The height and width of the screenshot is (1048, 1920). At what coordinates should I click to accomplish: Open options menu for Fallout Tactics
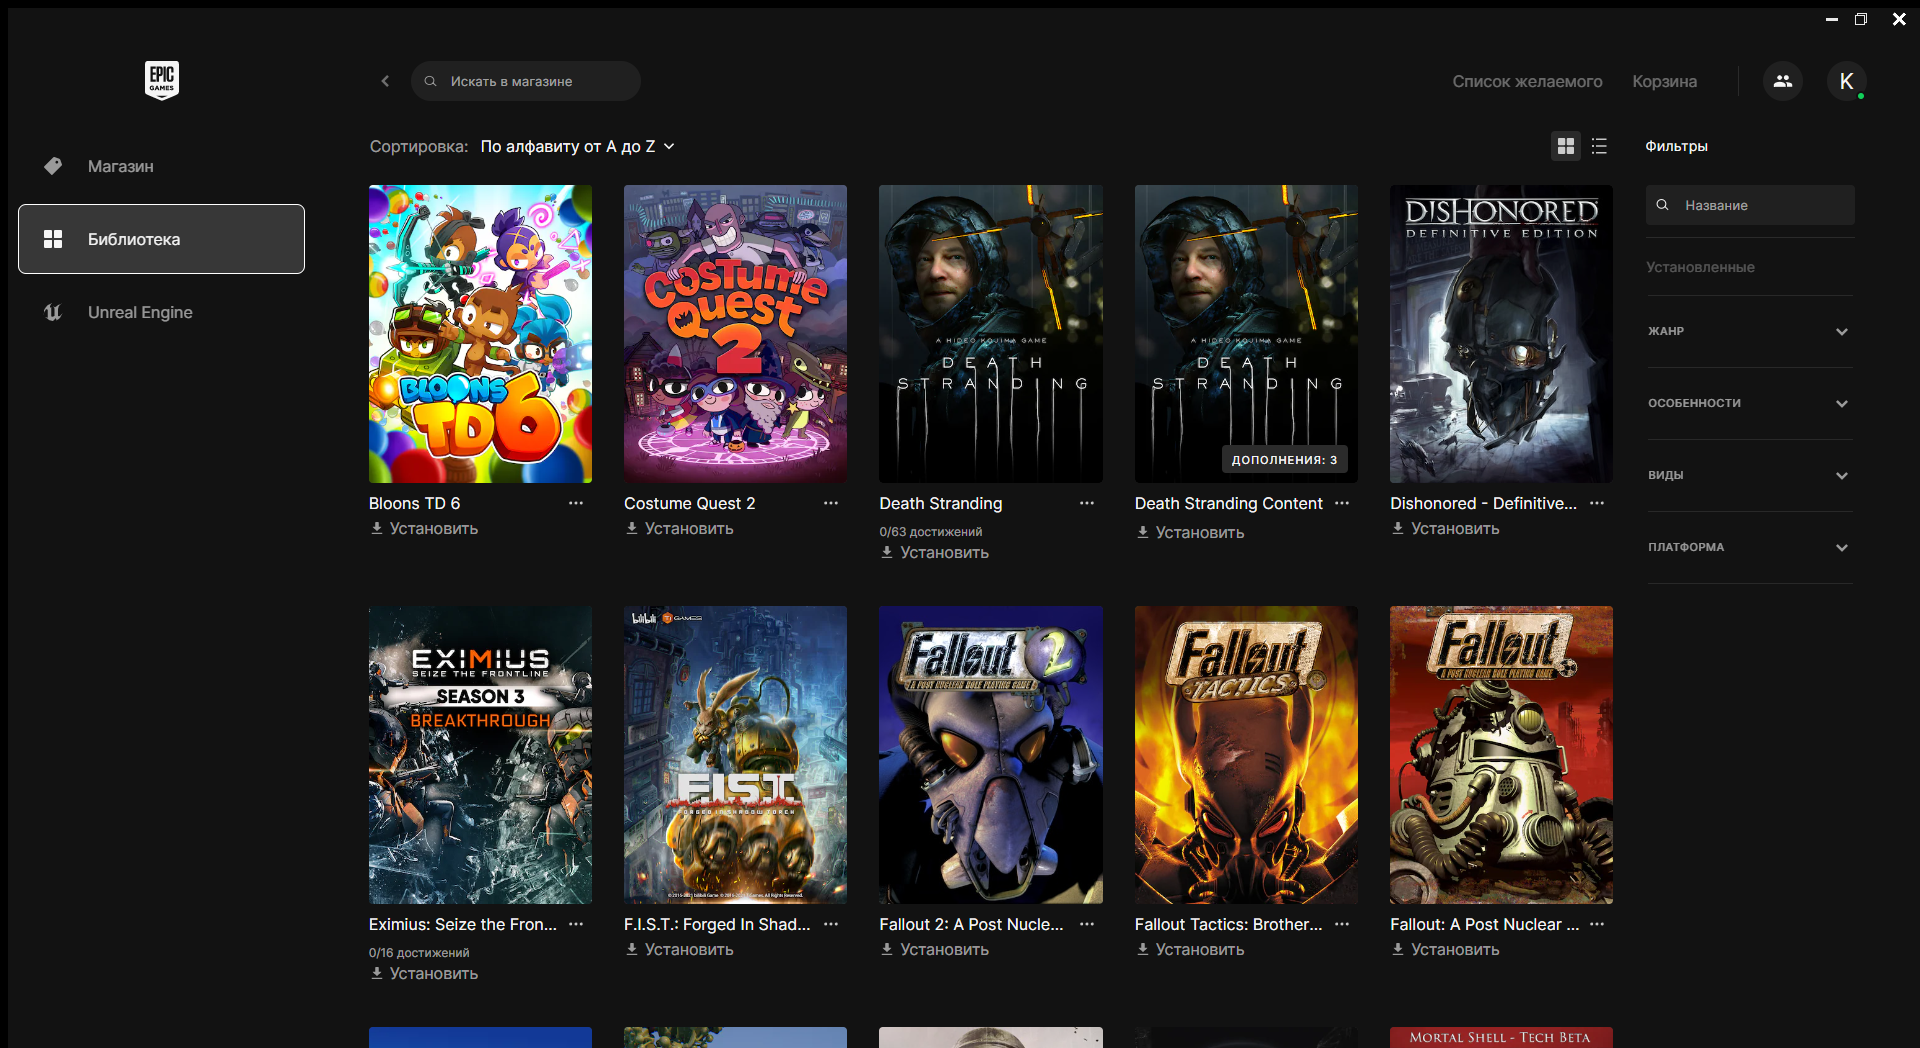pyautogui.click(x=1342, y=924)
